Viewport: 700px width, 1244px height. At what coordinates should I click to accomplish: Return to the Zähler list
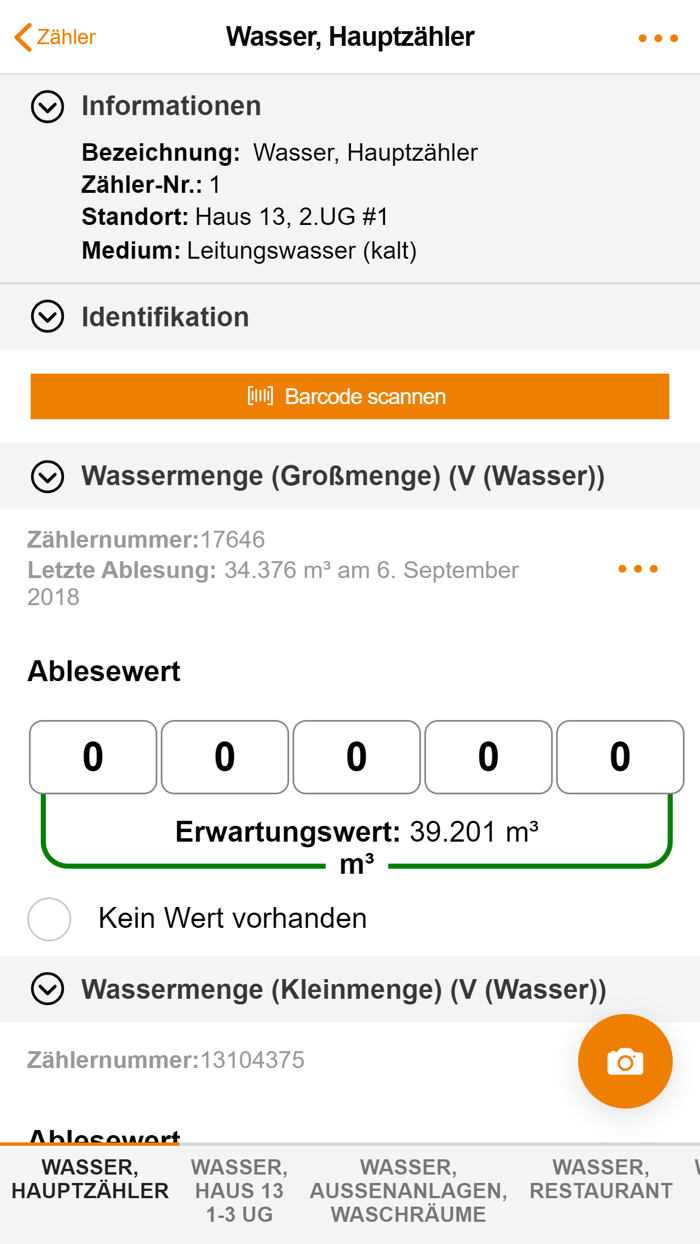55,36
